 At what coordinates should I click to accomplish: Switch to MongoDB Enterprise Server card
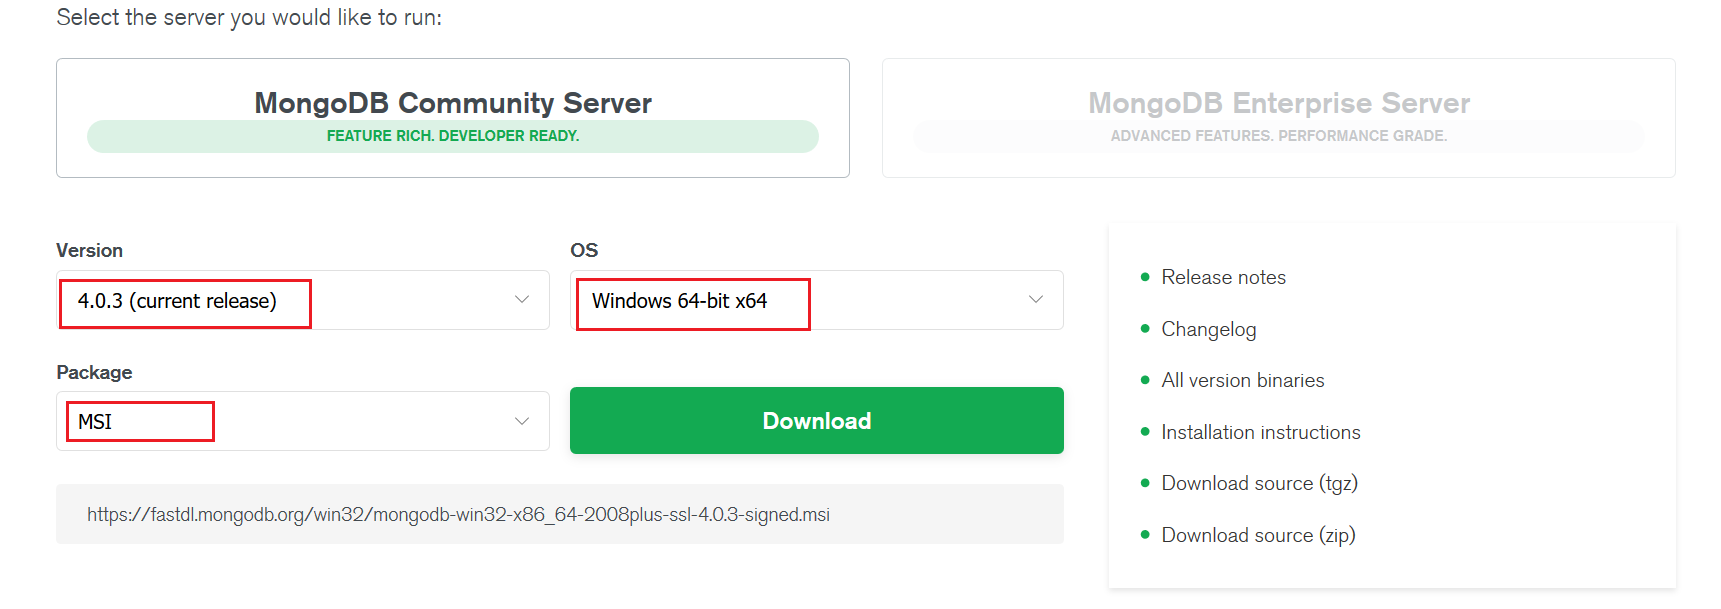pyautogui.click(x=1278, y=102)
